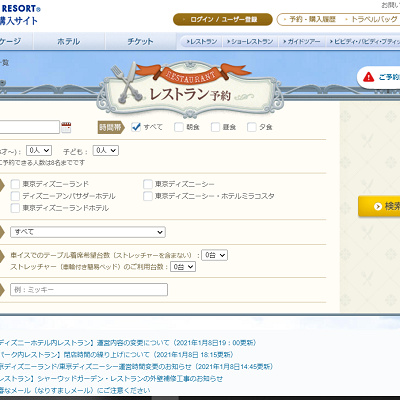Click the 時間帯 label tag
The image size is (400, 400).
[111, 127]
